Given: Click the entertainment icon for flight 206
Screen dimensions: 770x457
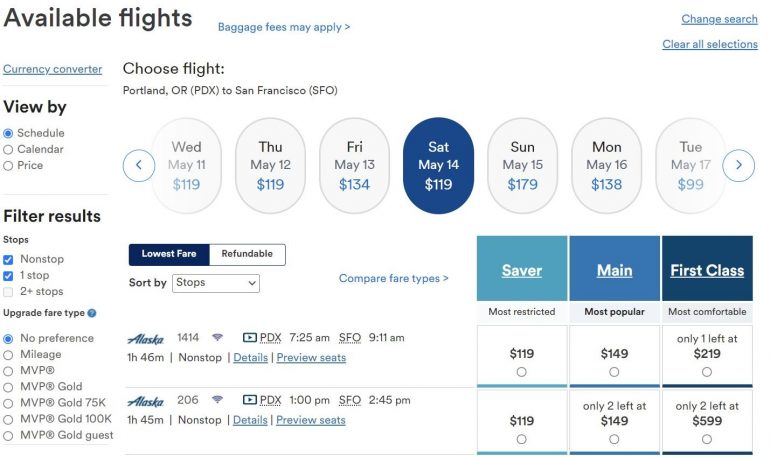Looking at the screenshot, I should point(250,400).
